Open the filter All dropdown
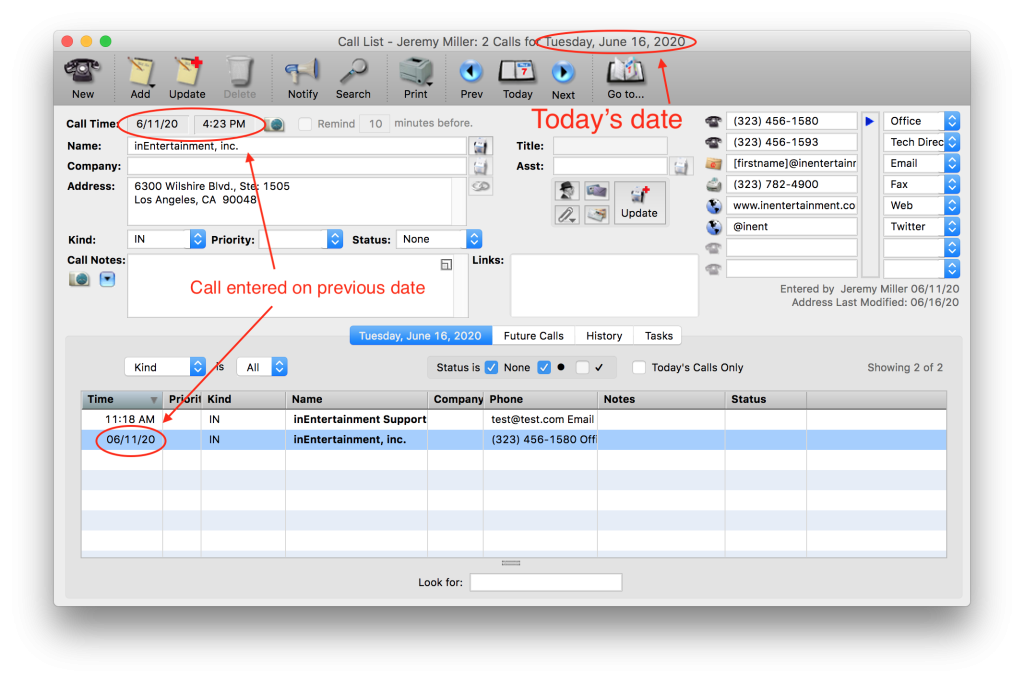The width and height of the screenshot is (1024, 683). coord(262,367)
